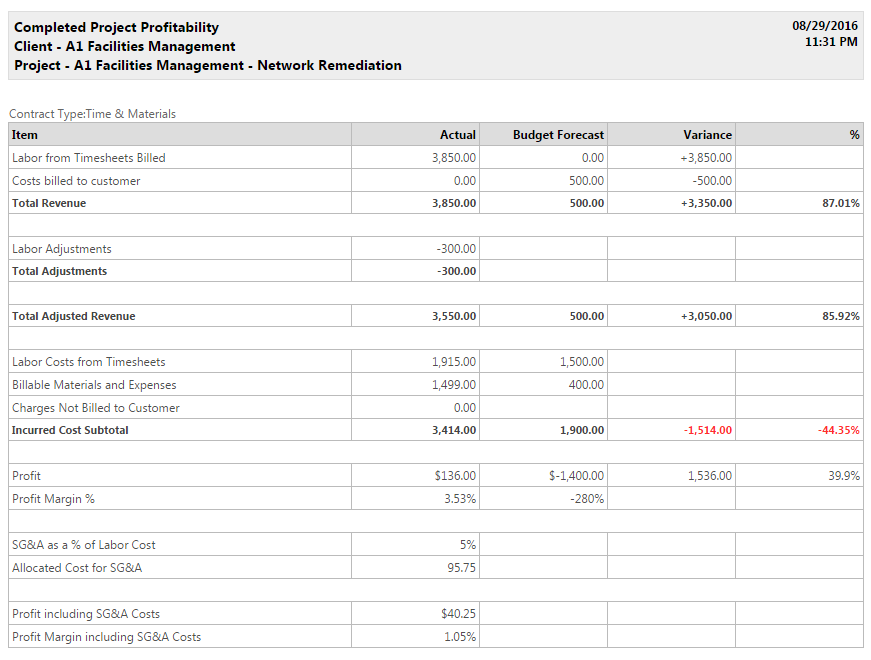The image size is (871, 660).
Task: Click the 3,550.00 Total Adjusted Revenue actual
Action: (454, 316)
